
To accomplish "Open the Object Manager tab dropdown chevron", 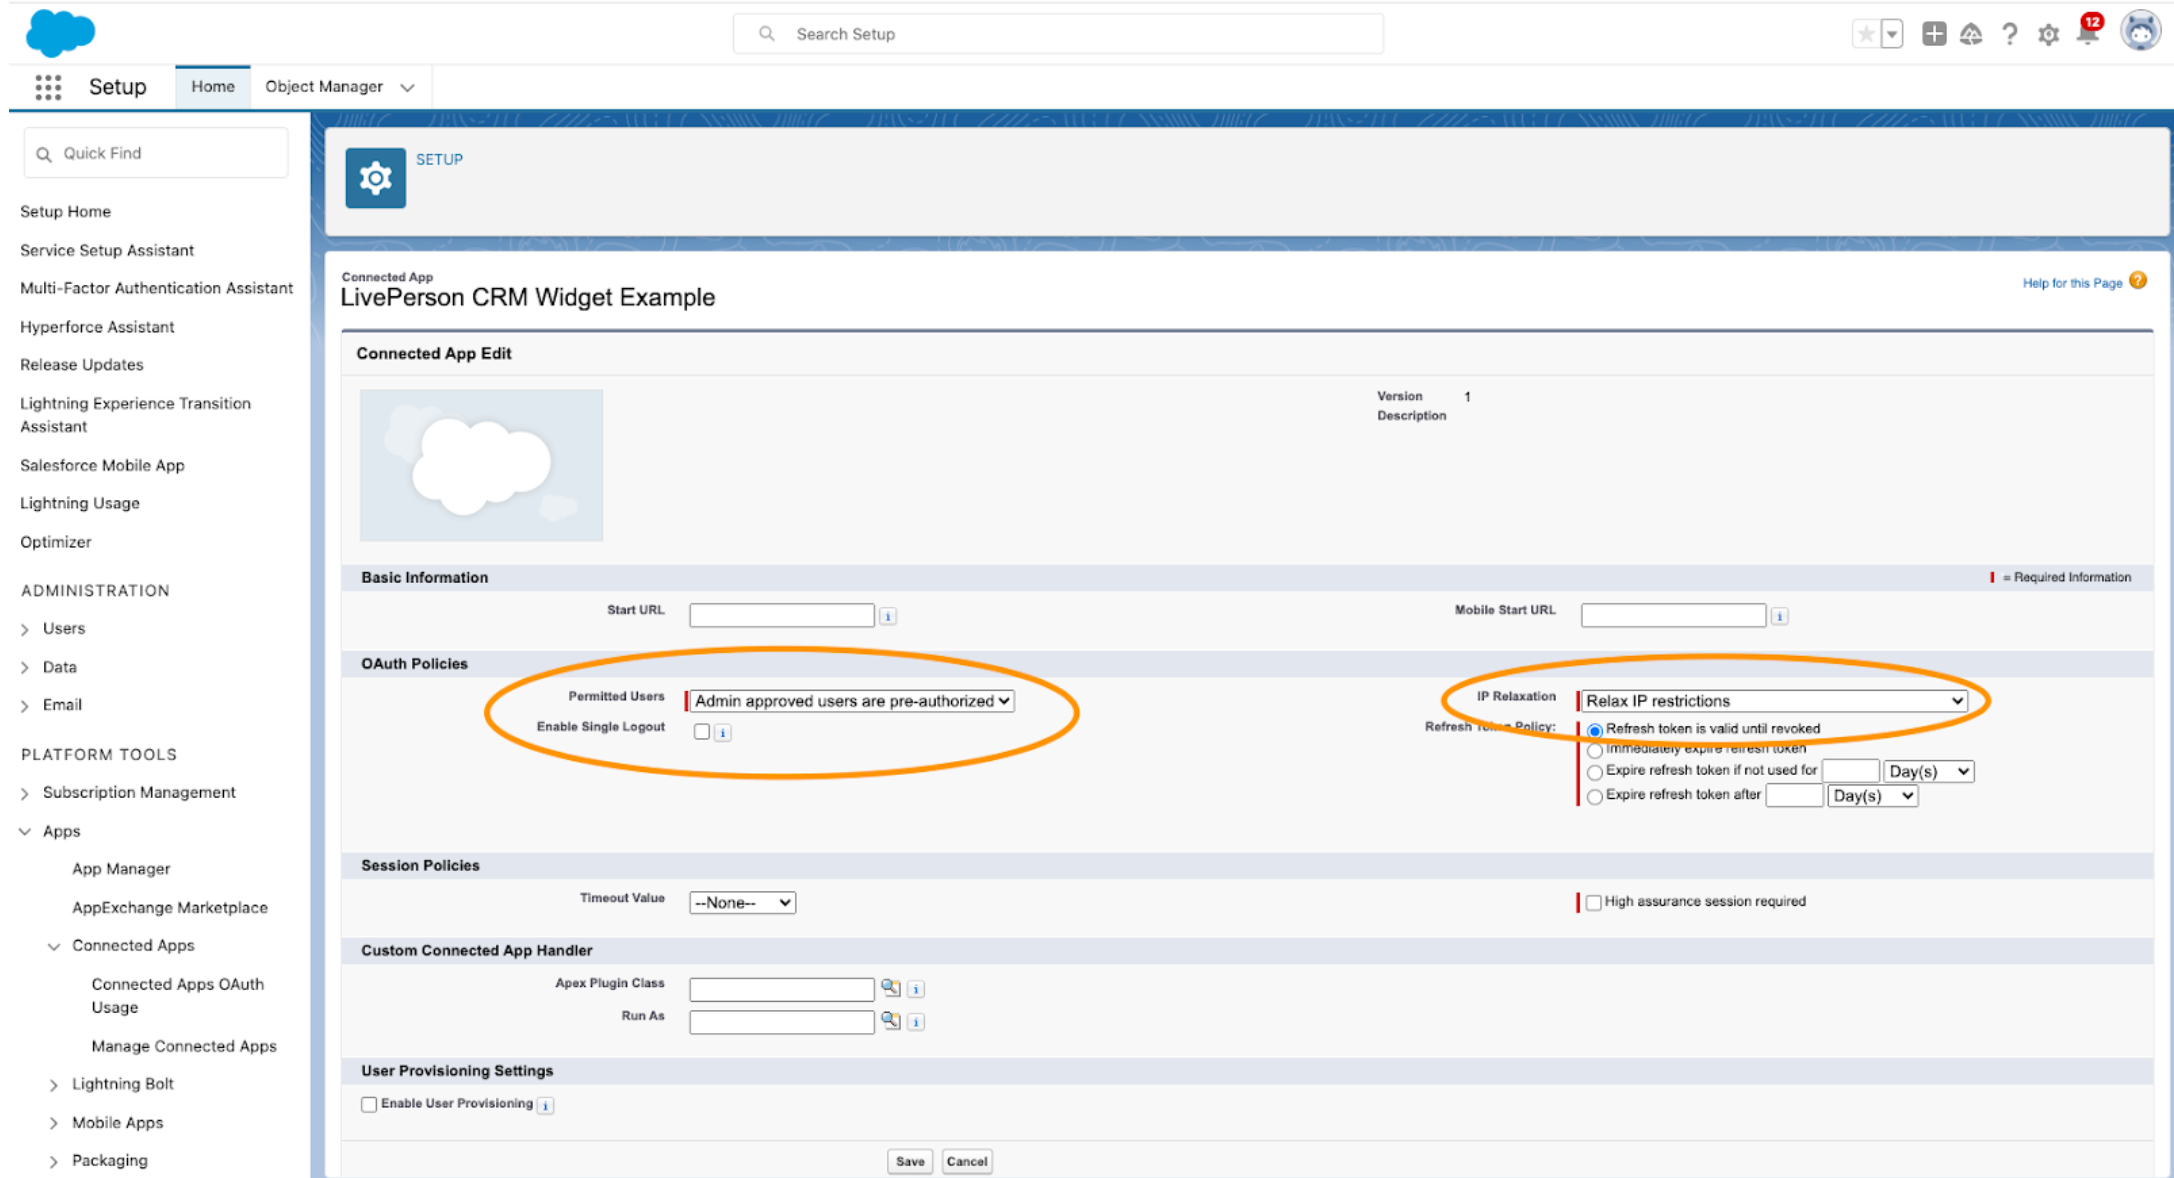I will [x=408, y=88].
